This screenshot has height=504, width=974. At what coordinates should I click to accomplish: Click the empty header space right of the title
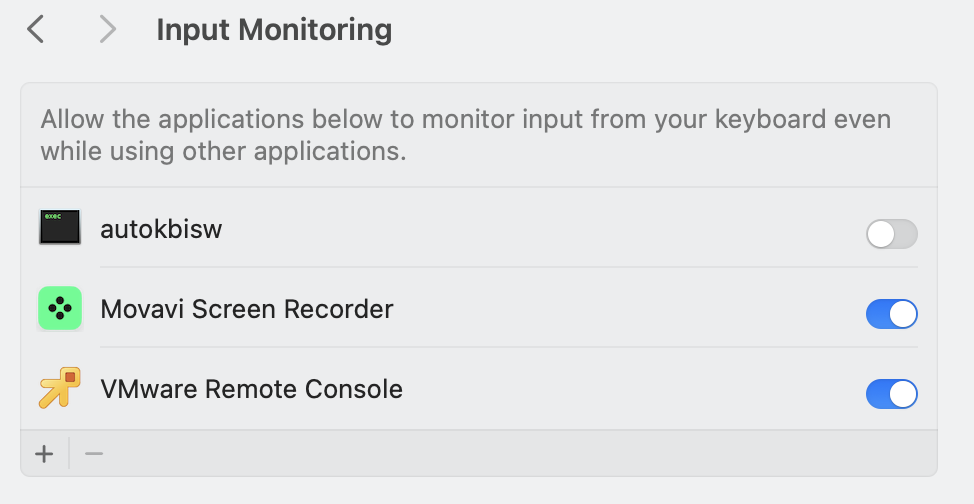point(680,30)
